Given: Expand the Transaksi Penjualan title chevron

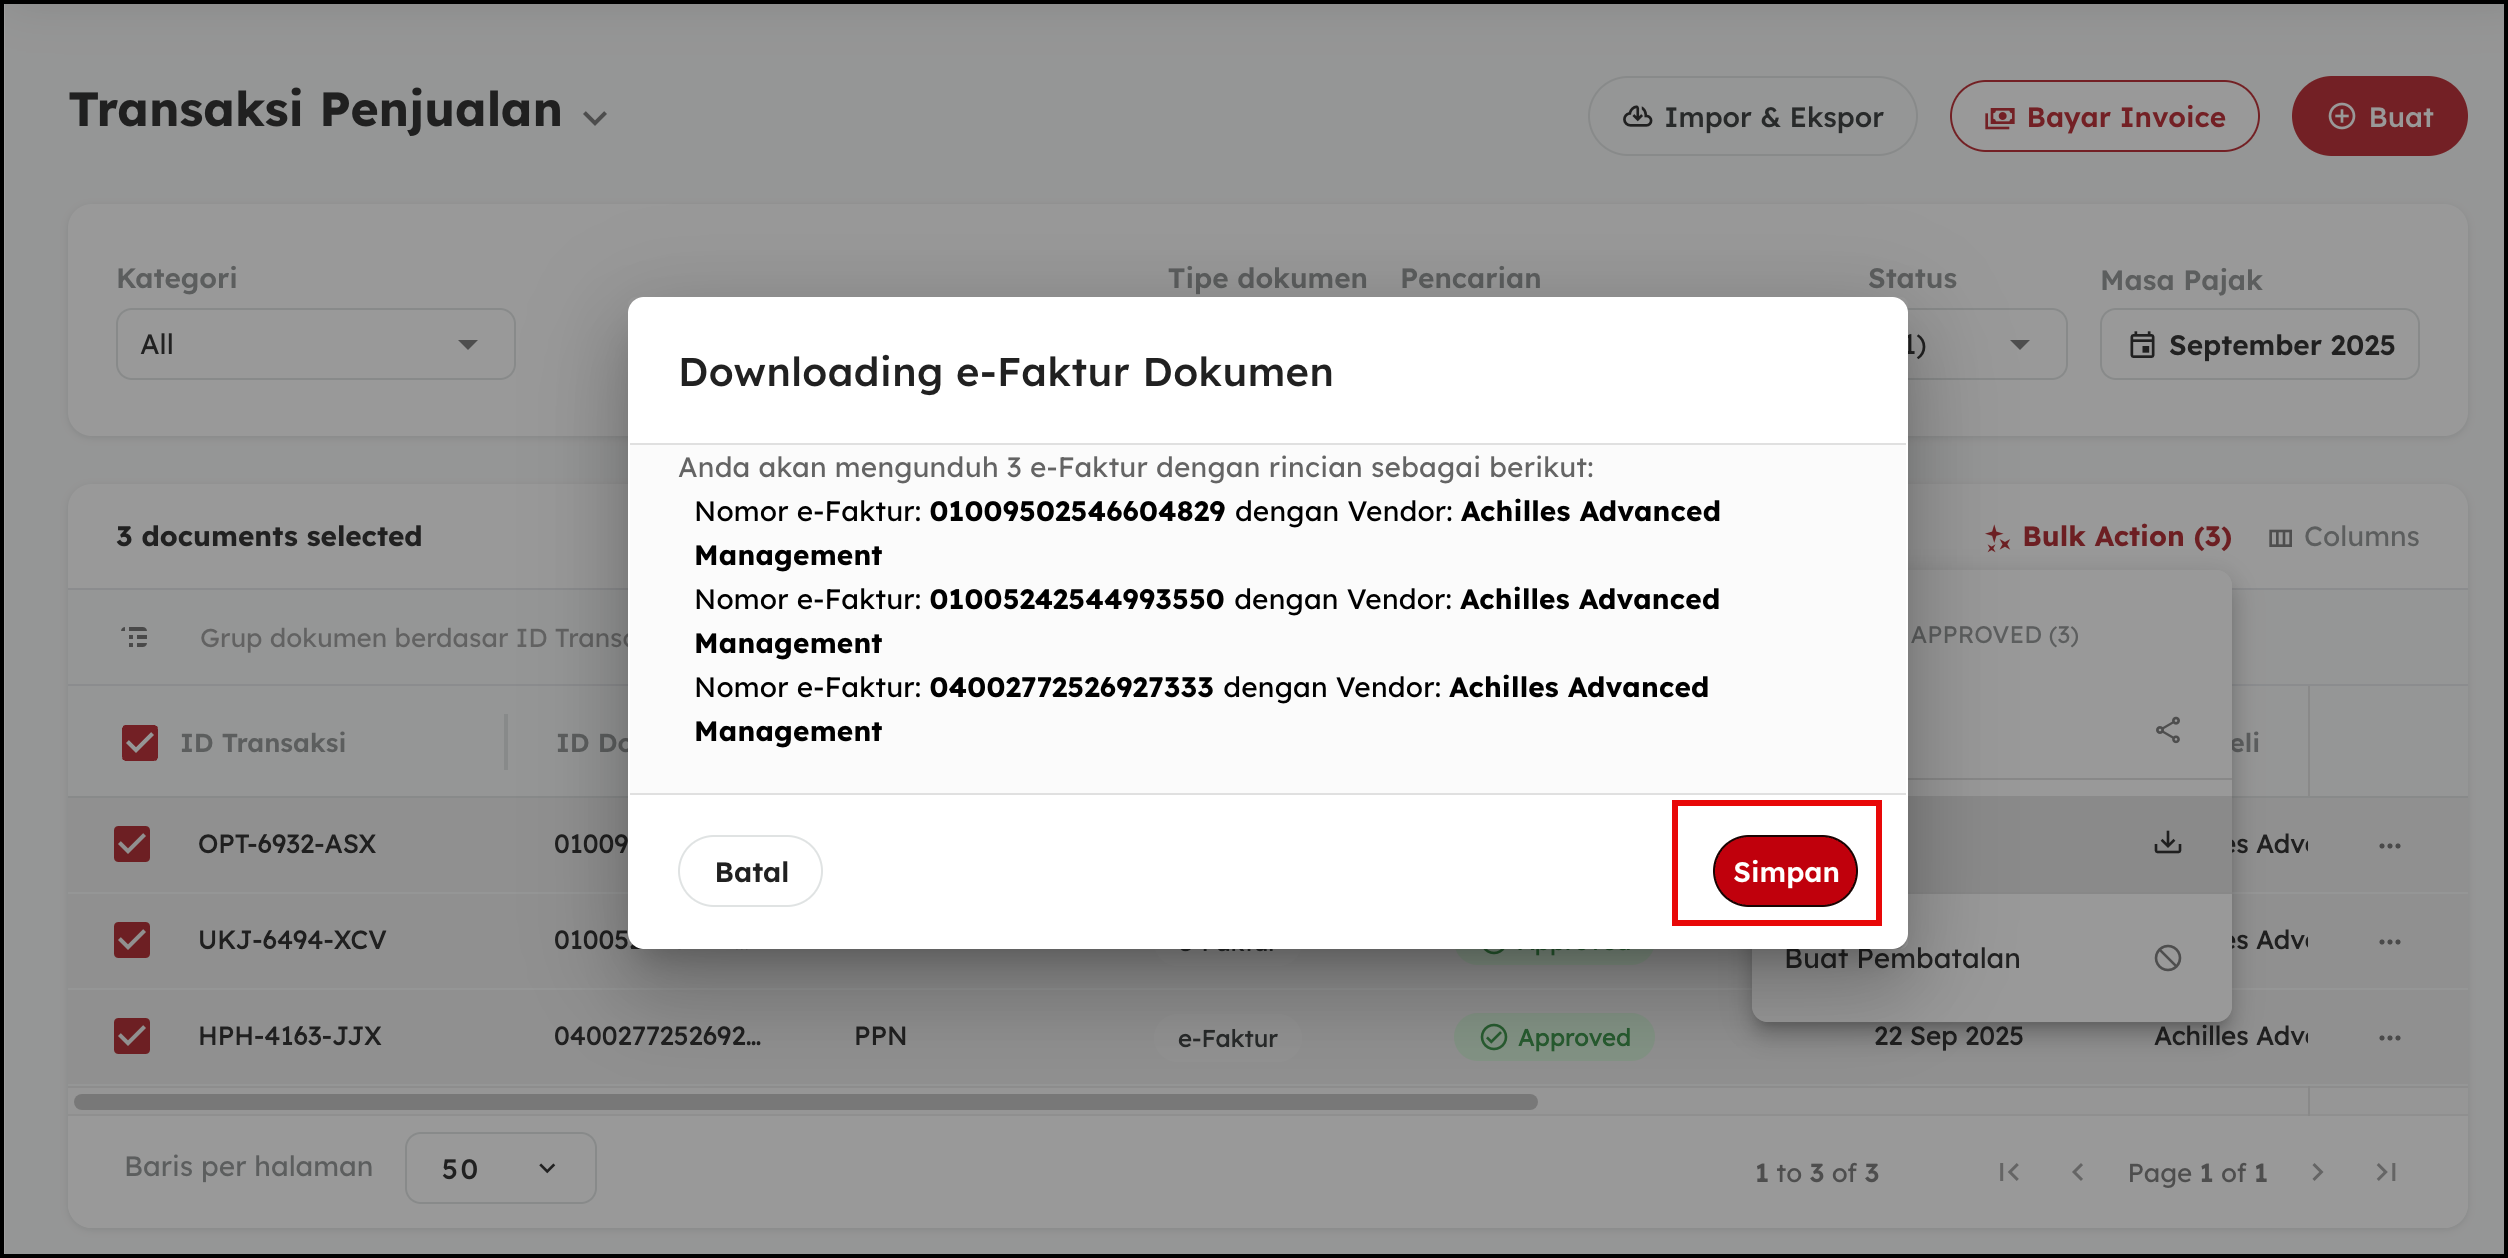Looking at the screenshot, I should 595,118.
